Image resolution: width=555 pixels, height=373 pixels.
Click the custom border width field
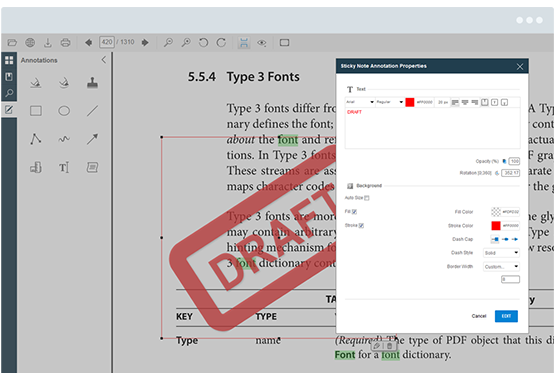point(510,280)
